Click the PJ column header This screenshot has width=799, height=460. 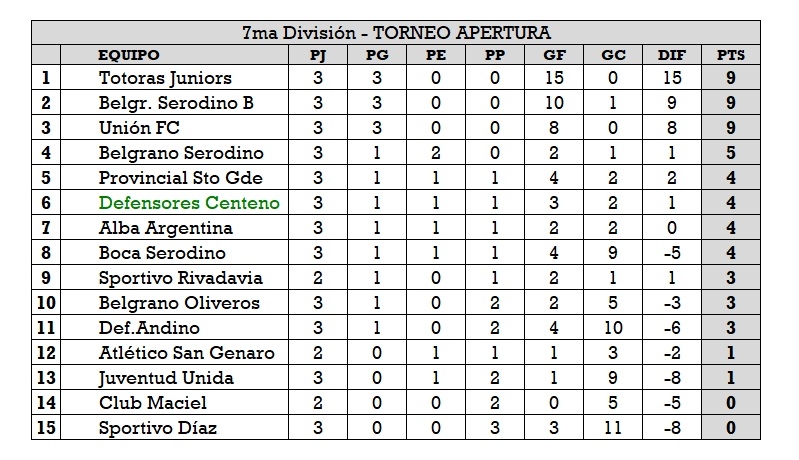coord(319,55)
